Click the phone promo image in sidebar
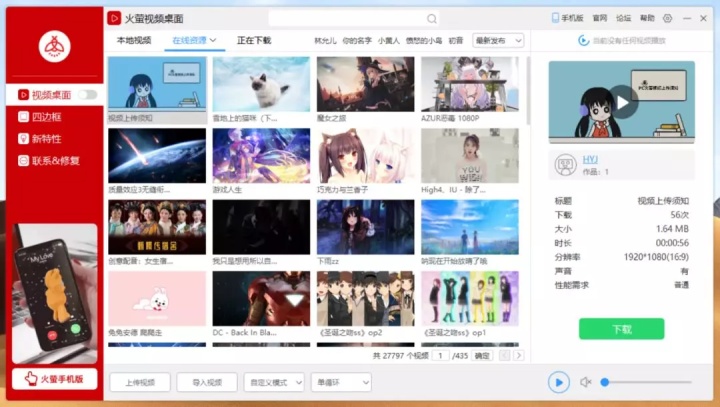Viewport: 720px width, 407px height. pos(55,294)
